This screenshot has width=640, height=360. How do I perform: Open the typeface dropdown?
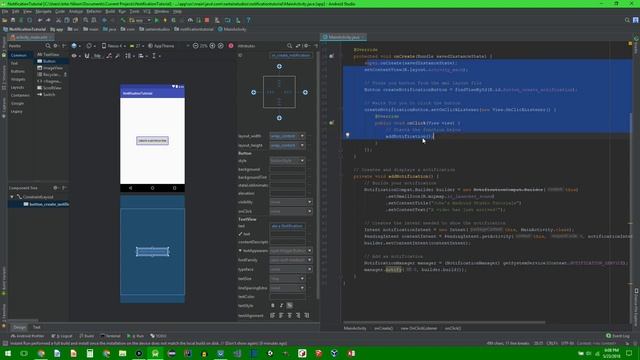click(x=309, y=269)
